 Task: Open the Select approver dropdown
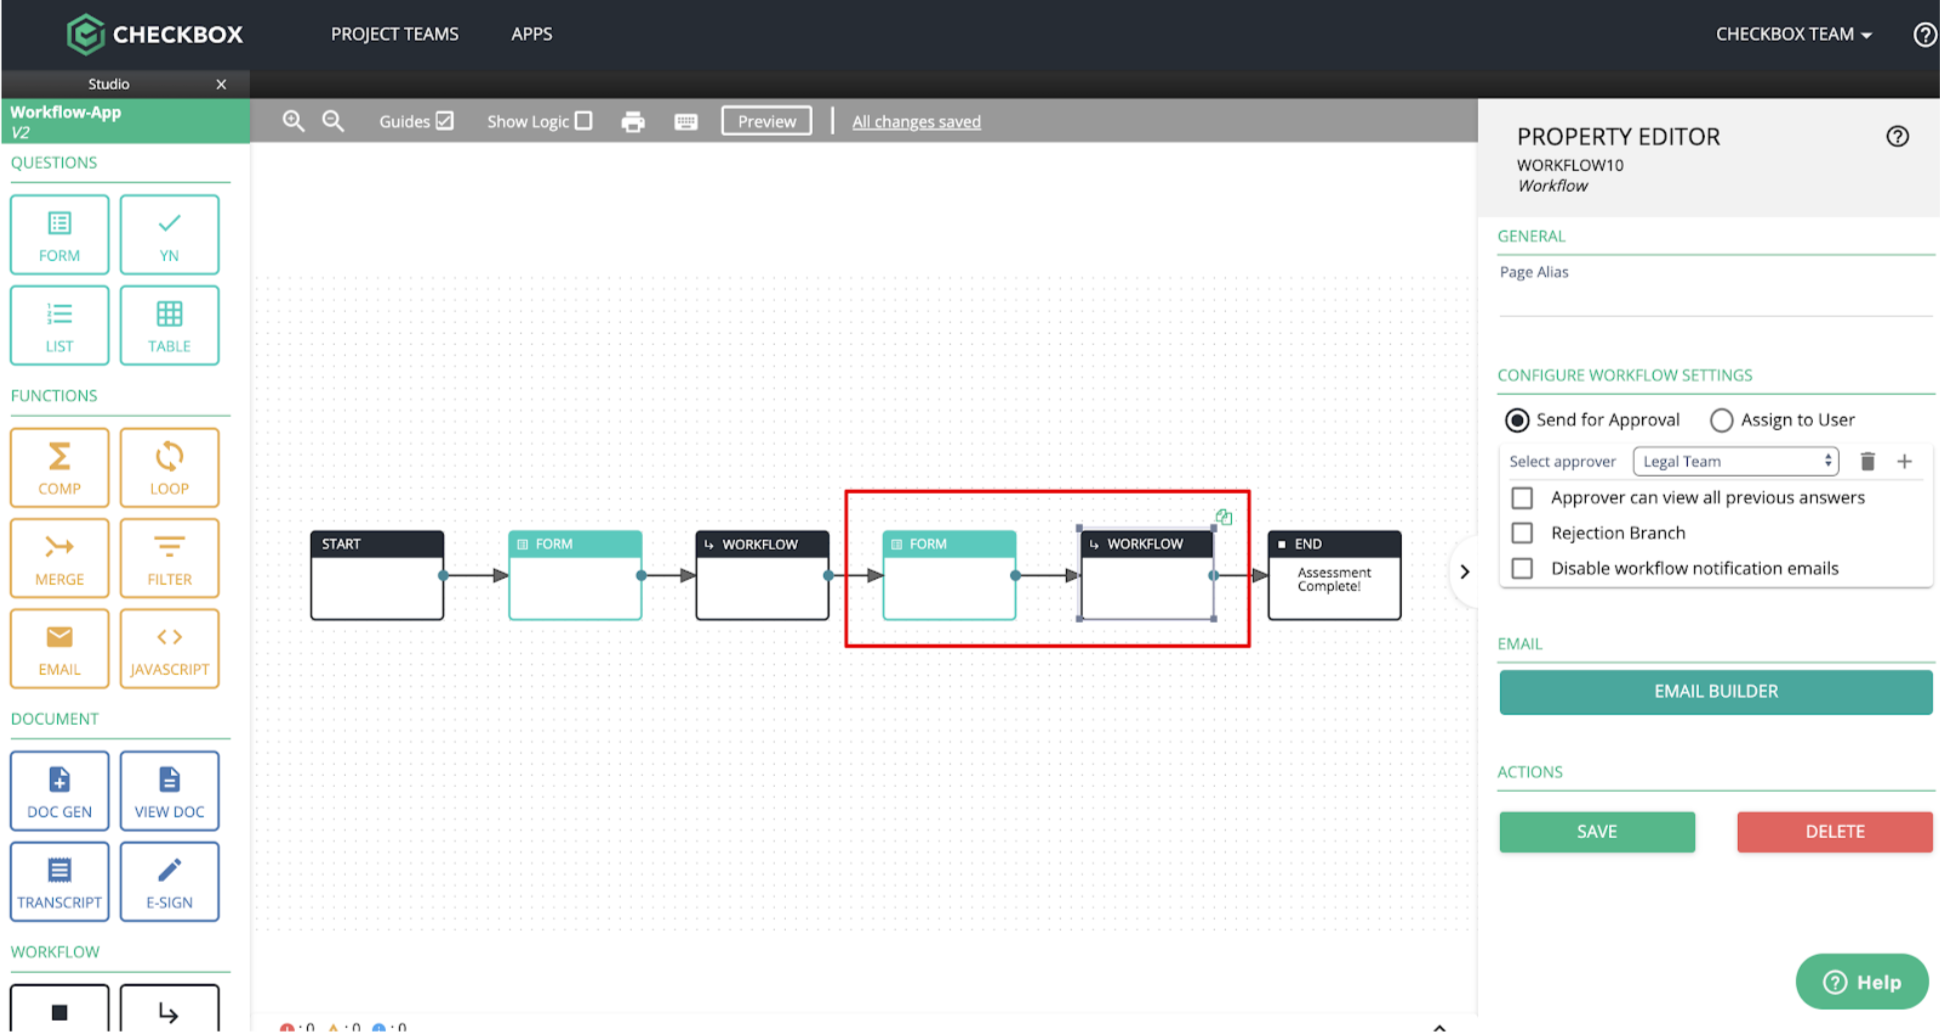[x=1735, y=461]
